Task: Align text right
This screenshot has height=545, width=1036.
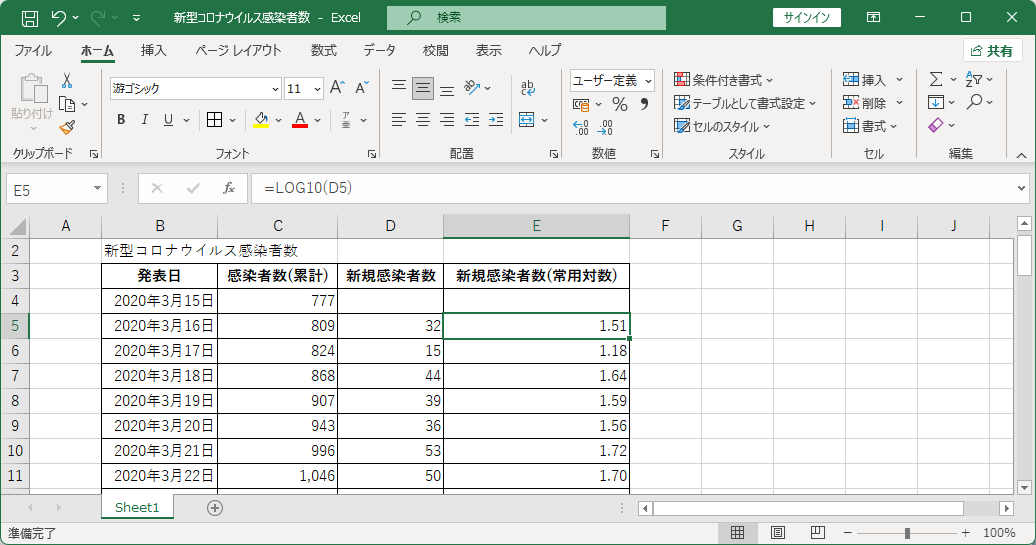Action: [x=447, y=120]
